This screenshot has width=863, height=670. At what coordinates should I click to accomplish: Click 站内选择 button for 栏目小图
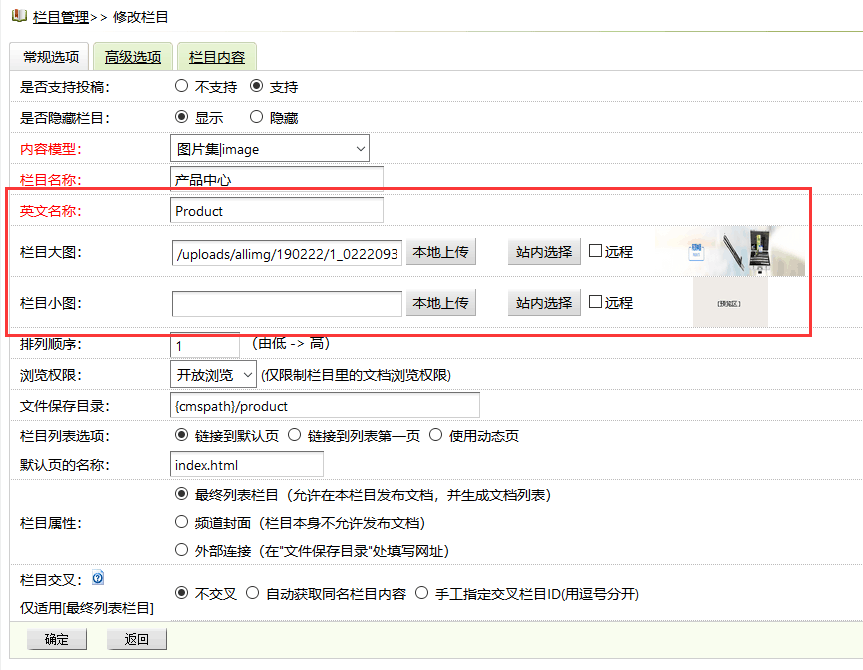pyautogui.click(x=543, y=303)
